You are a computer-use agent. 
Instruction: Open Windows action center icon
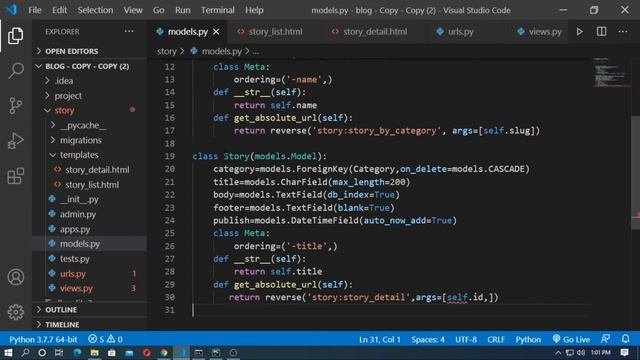(x=624, y=353)
